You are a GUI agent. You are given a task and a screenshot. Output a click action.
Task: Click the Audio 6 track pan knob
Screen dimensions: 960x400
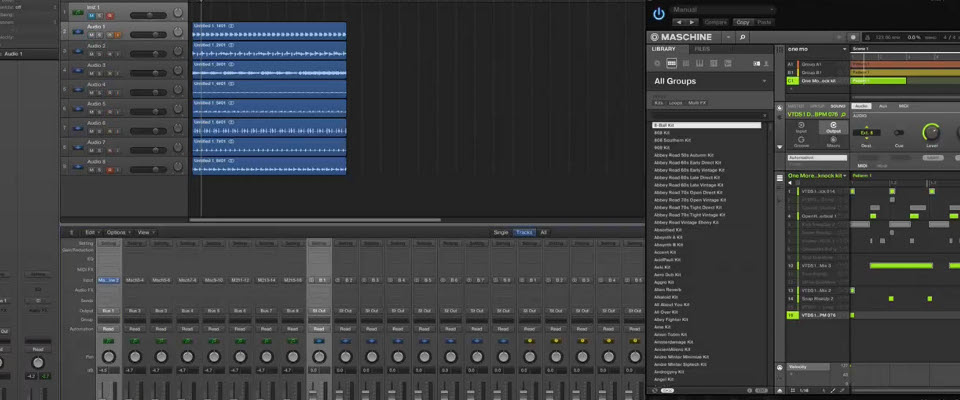coord(178,127)
